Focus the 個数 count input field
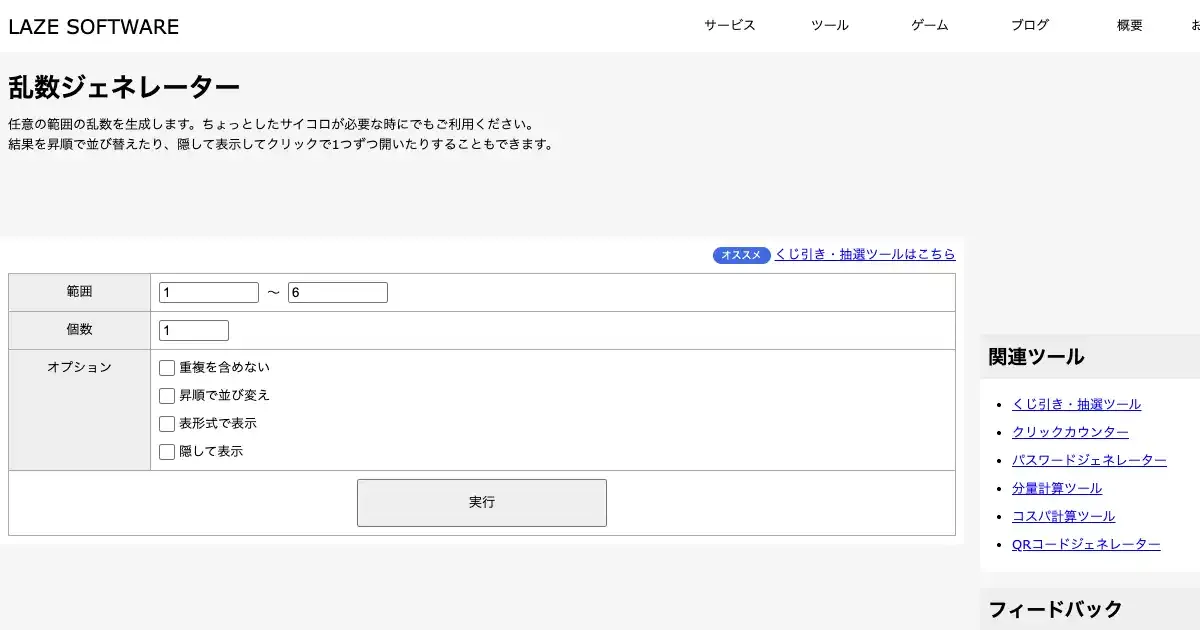Viewport: 1200px width, 630px height. pos(194,331)
